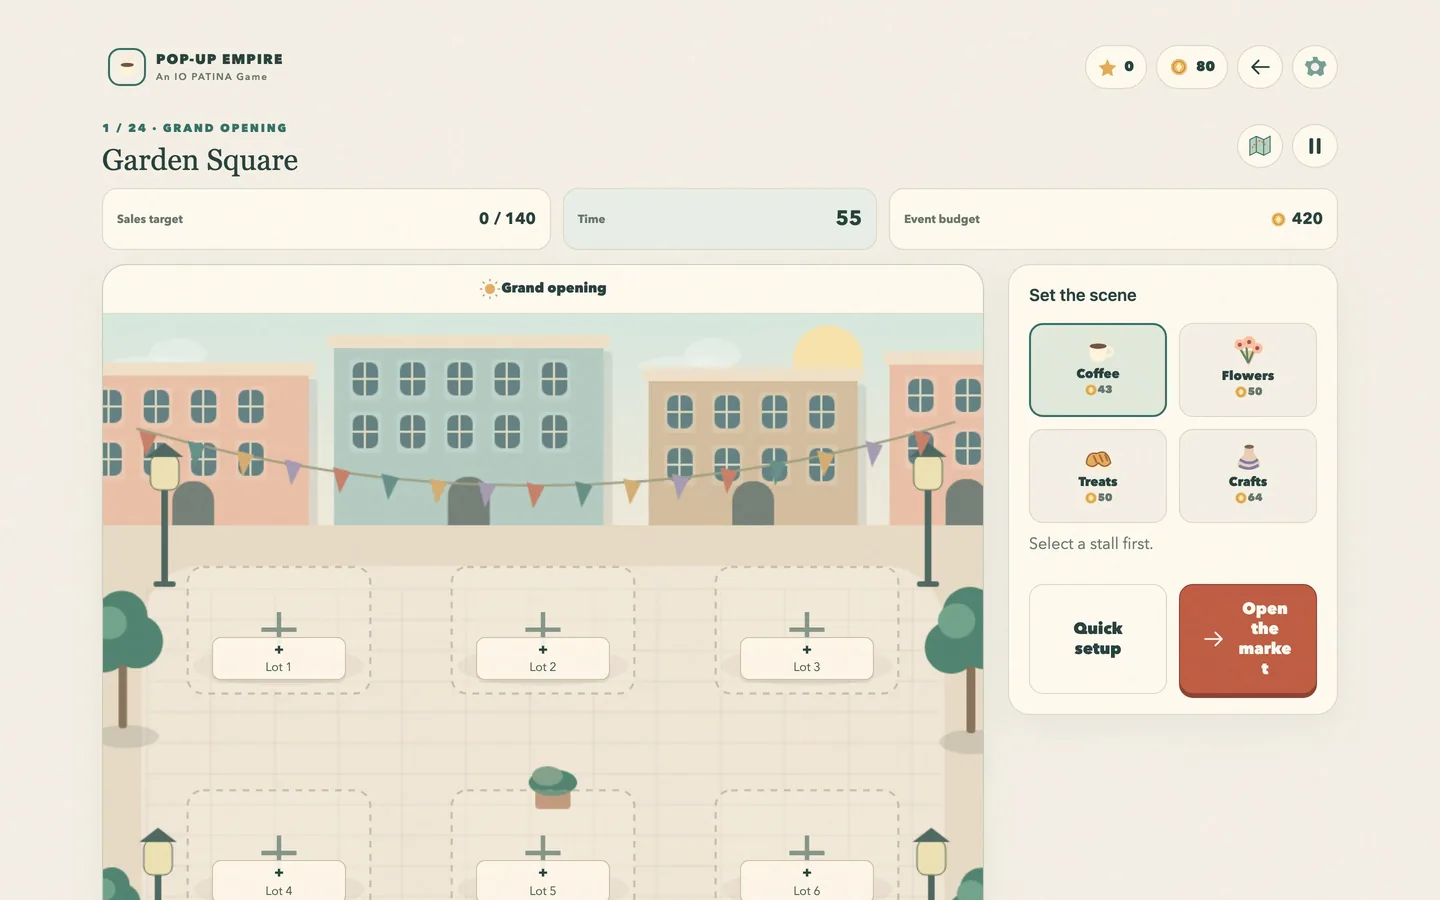Place a stall on Lot 6

(x=807, y=881)
